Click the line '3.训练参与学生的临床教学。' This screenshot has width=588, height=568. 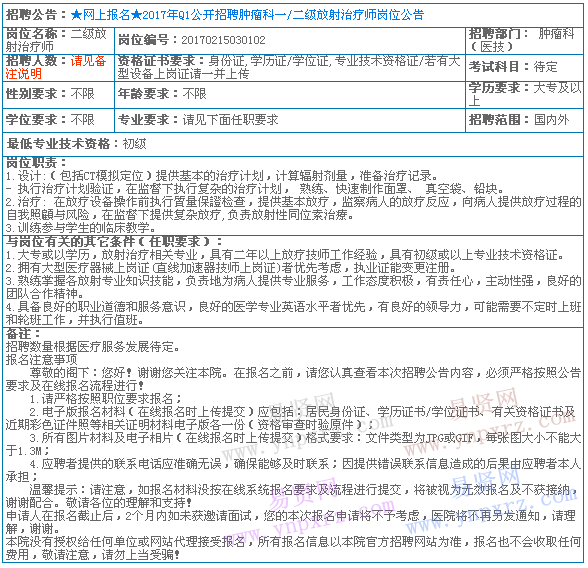click(81, 228)
